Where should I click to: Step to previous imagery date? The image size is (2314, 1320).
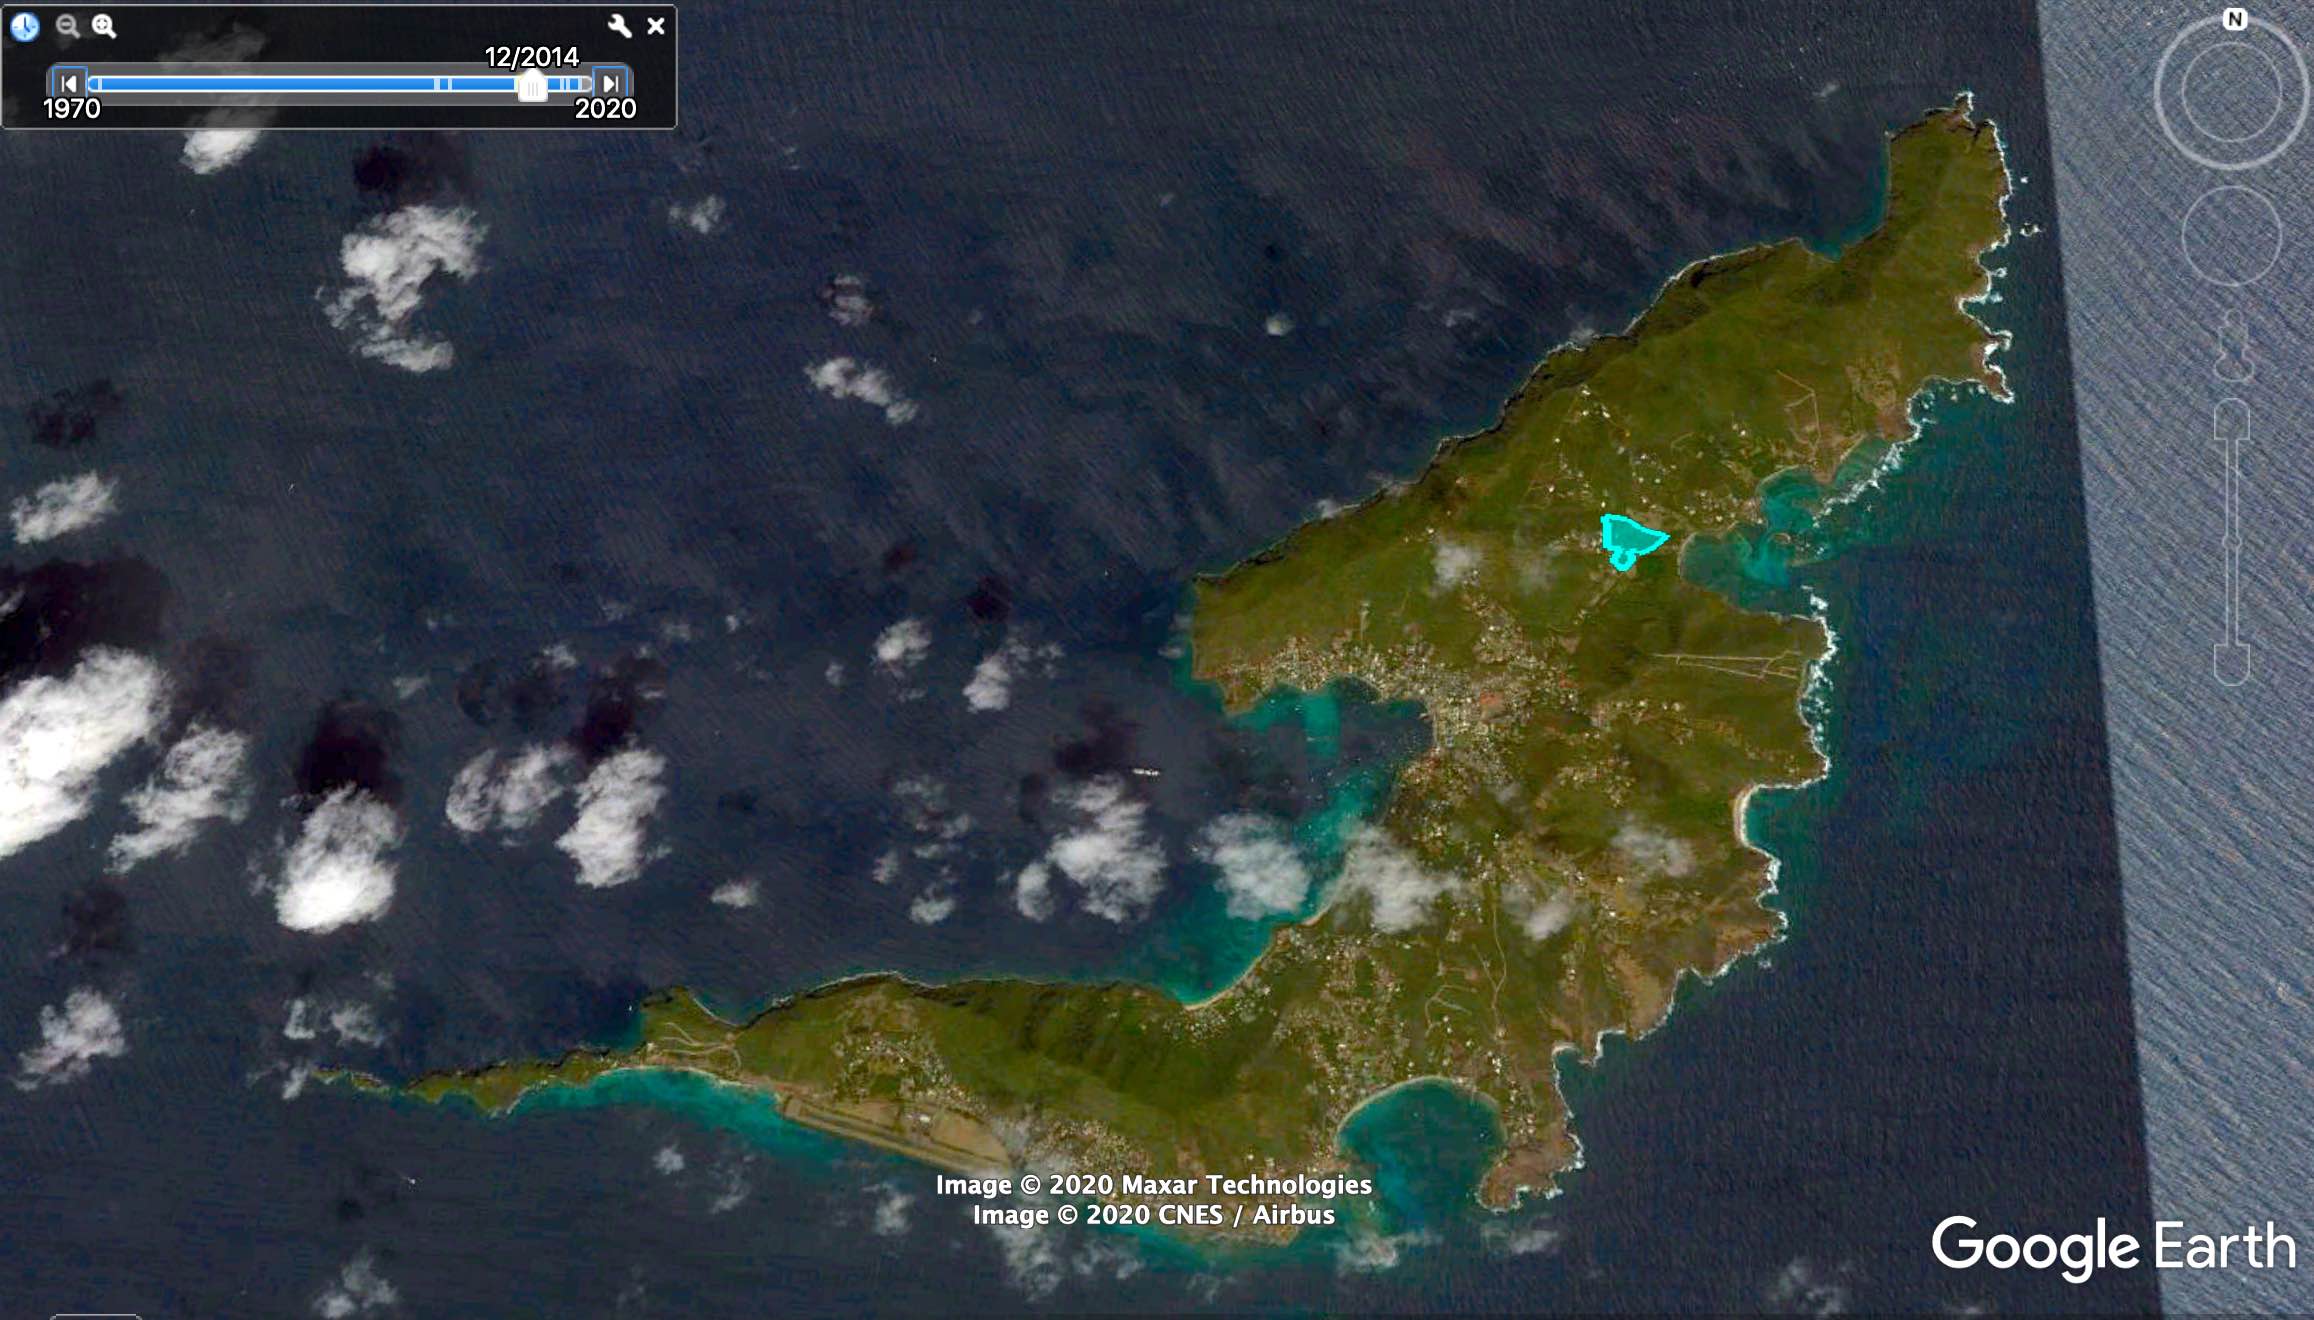coord(69,84)
